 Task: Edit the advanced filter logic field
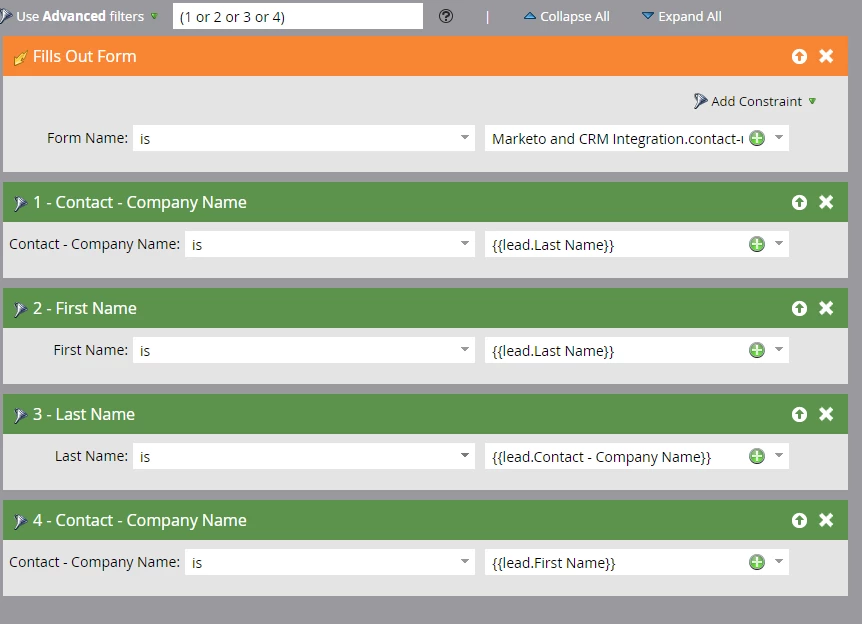[x=297, y=16]
